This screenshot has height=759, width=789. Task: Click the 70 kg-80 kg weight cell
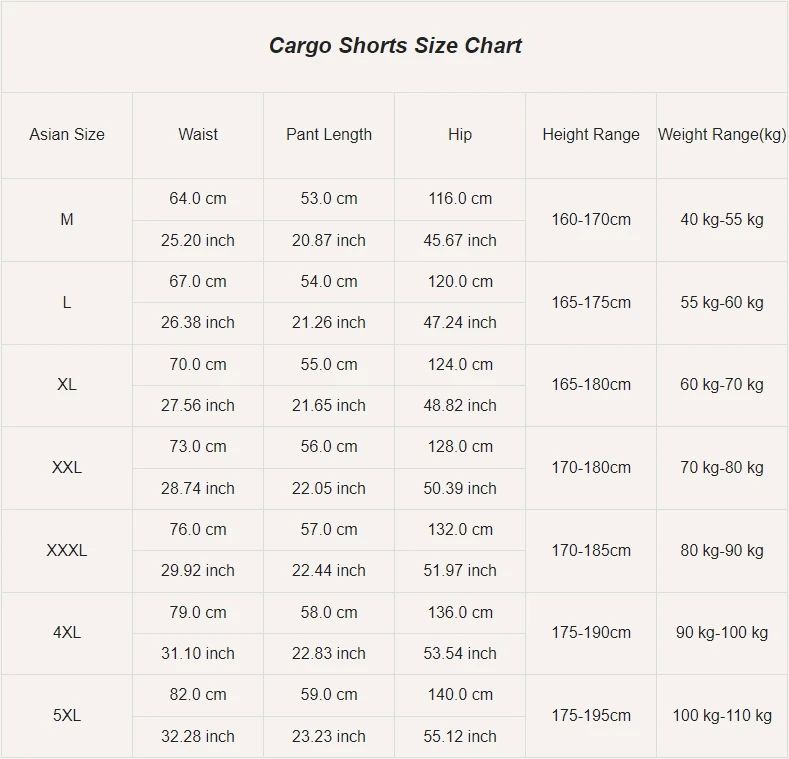722,468
